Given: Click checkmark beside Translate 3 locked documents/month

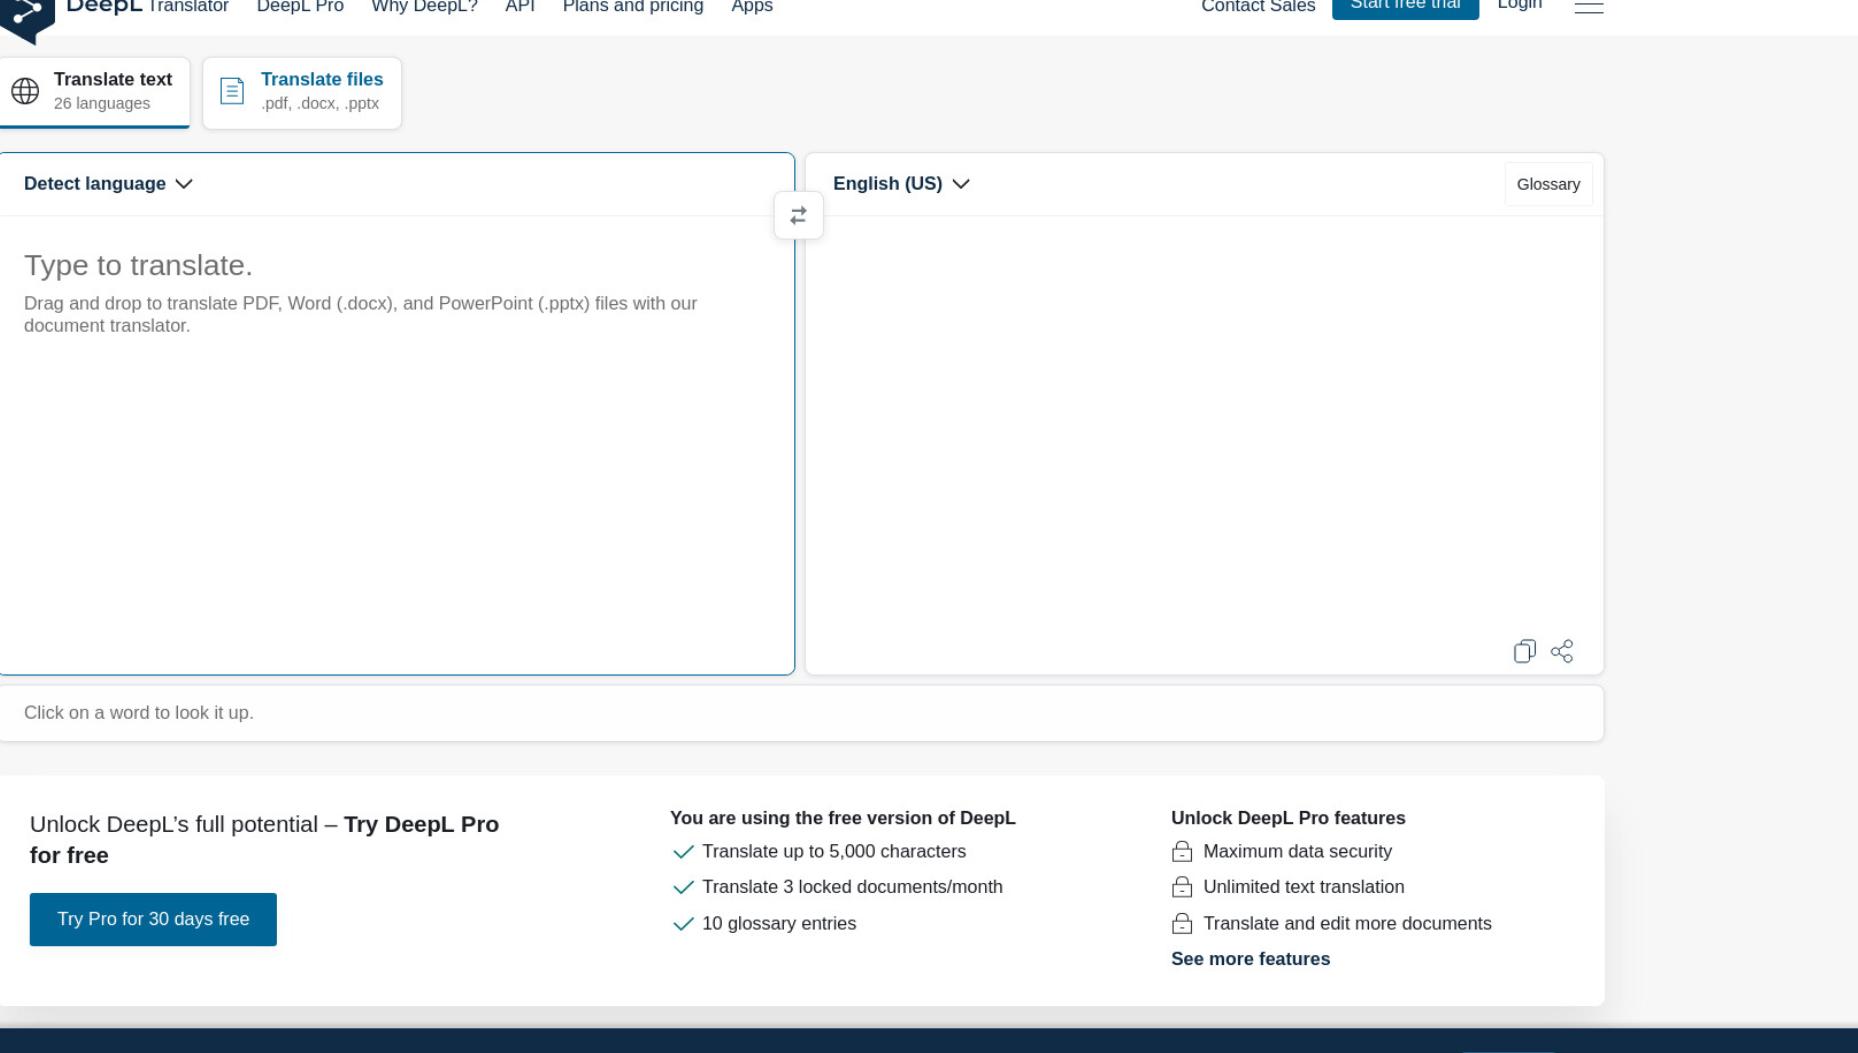Looking at the screenshot, I should (x=683, y=888).
